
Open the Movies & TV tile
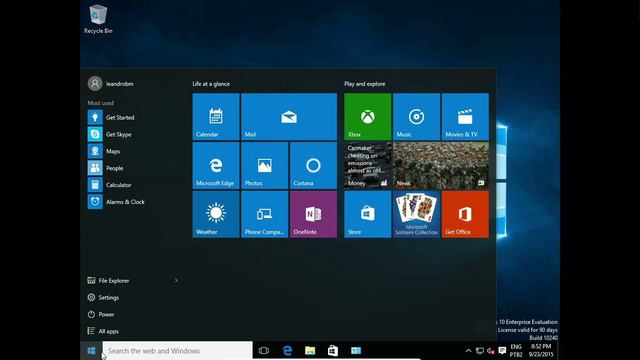(465, 117)
